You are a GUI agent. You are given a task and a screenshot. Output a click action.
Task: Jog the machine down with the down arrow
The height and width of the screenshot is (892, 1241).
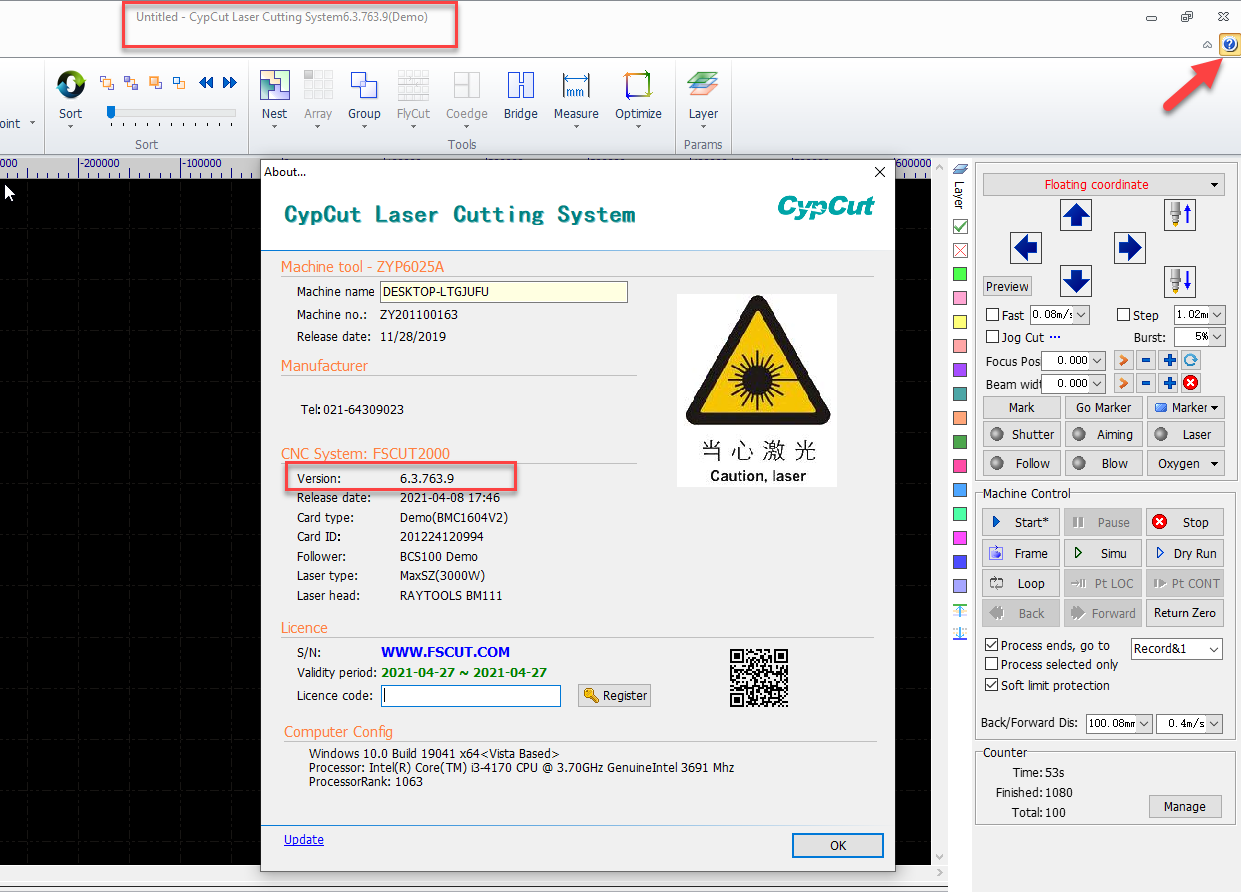pyautogui.click(x=1076, y=281)
